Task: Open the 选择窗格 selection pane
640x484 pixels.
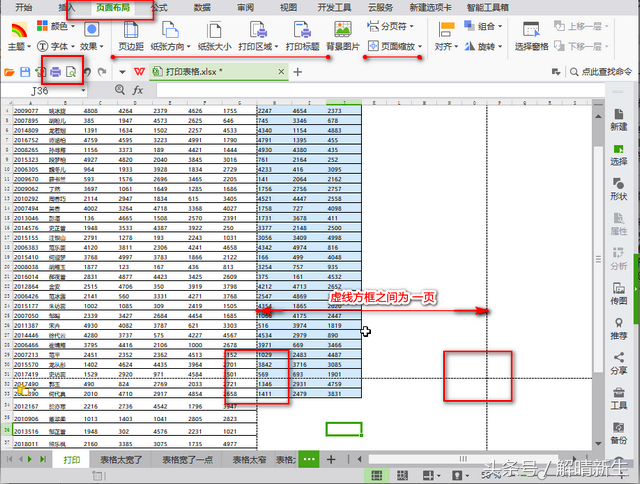Action: (x=531, y=36)
